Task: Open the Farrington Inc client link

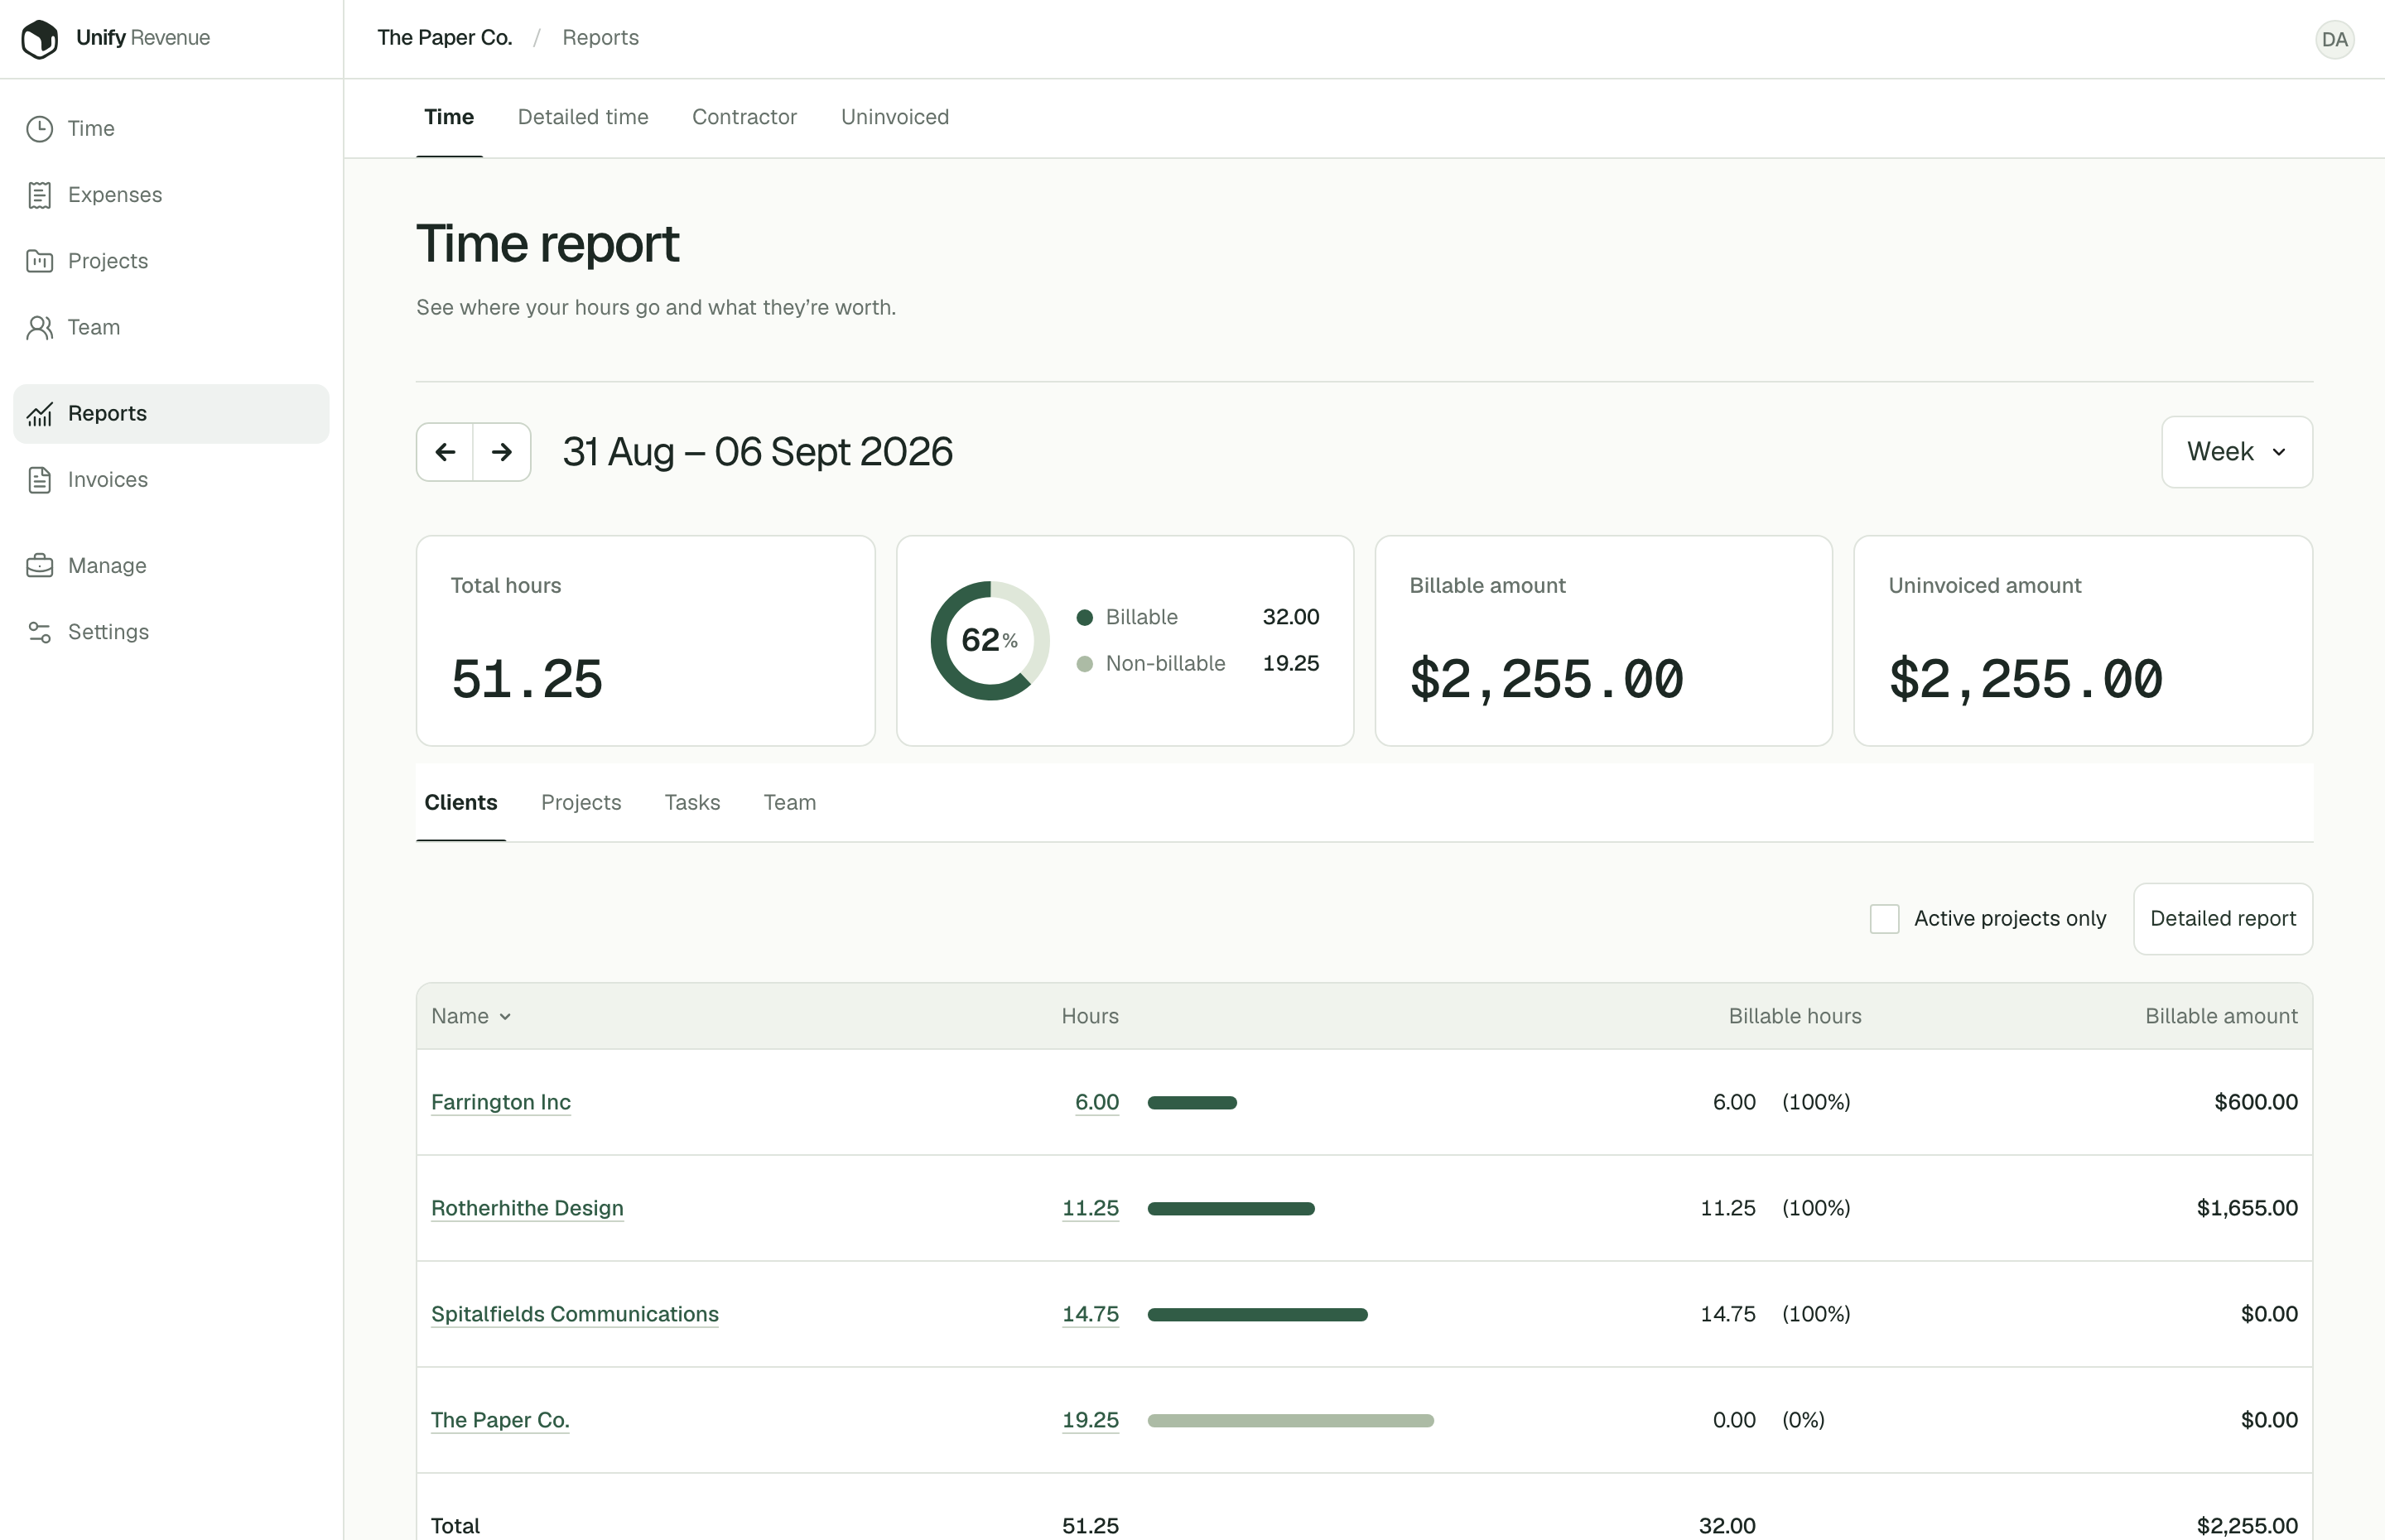Action: pos(501,1102)
